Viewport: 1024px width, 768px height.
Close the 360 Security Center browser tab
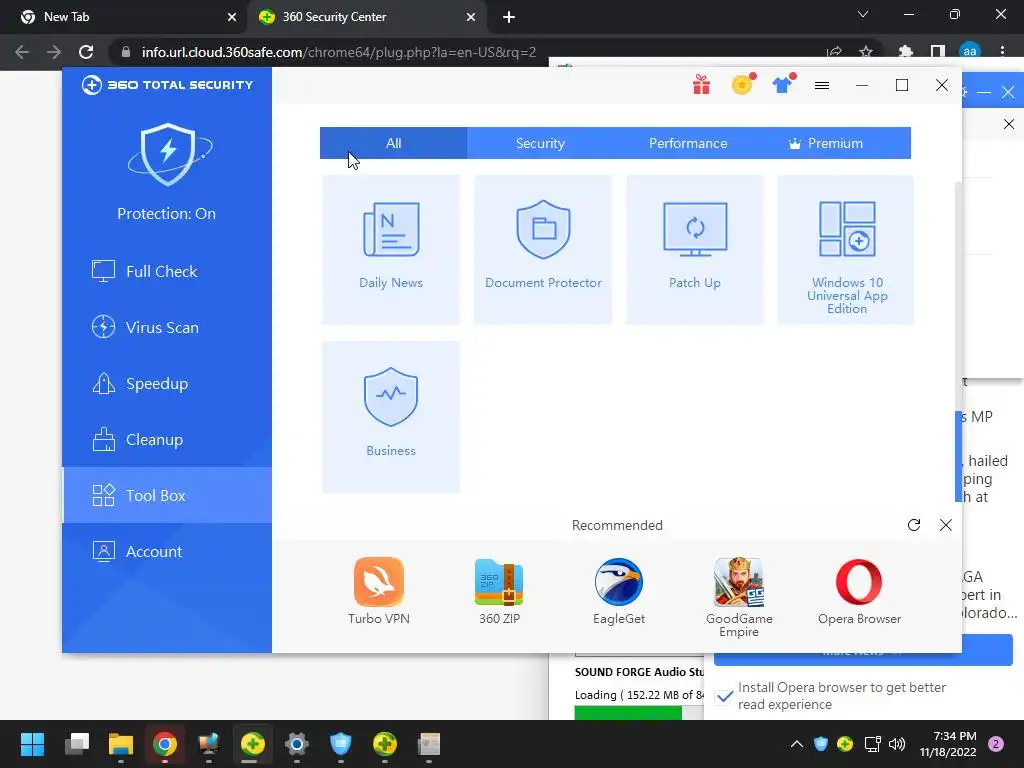pyautogui.click(x=471, y=17)
